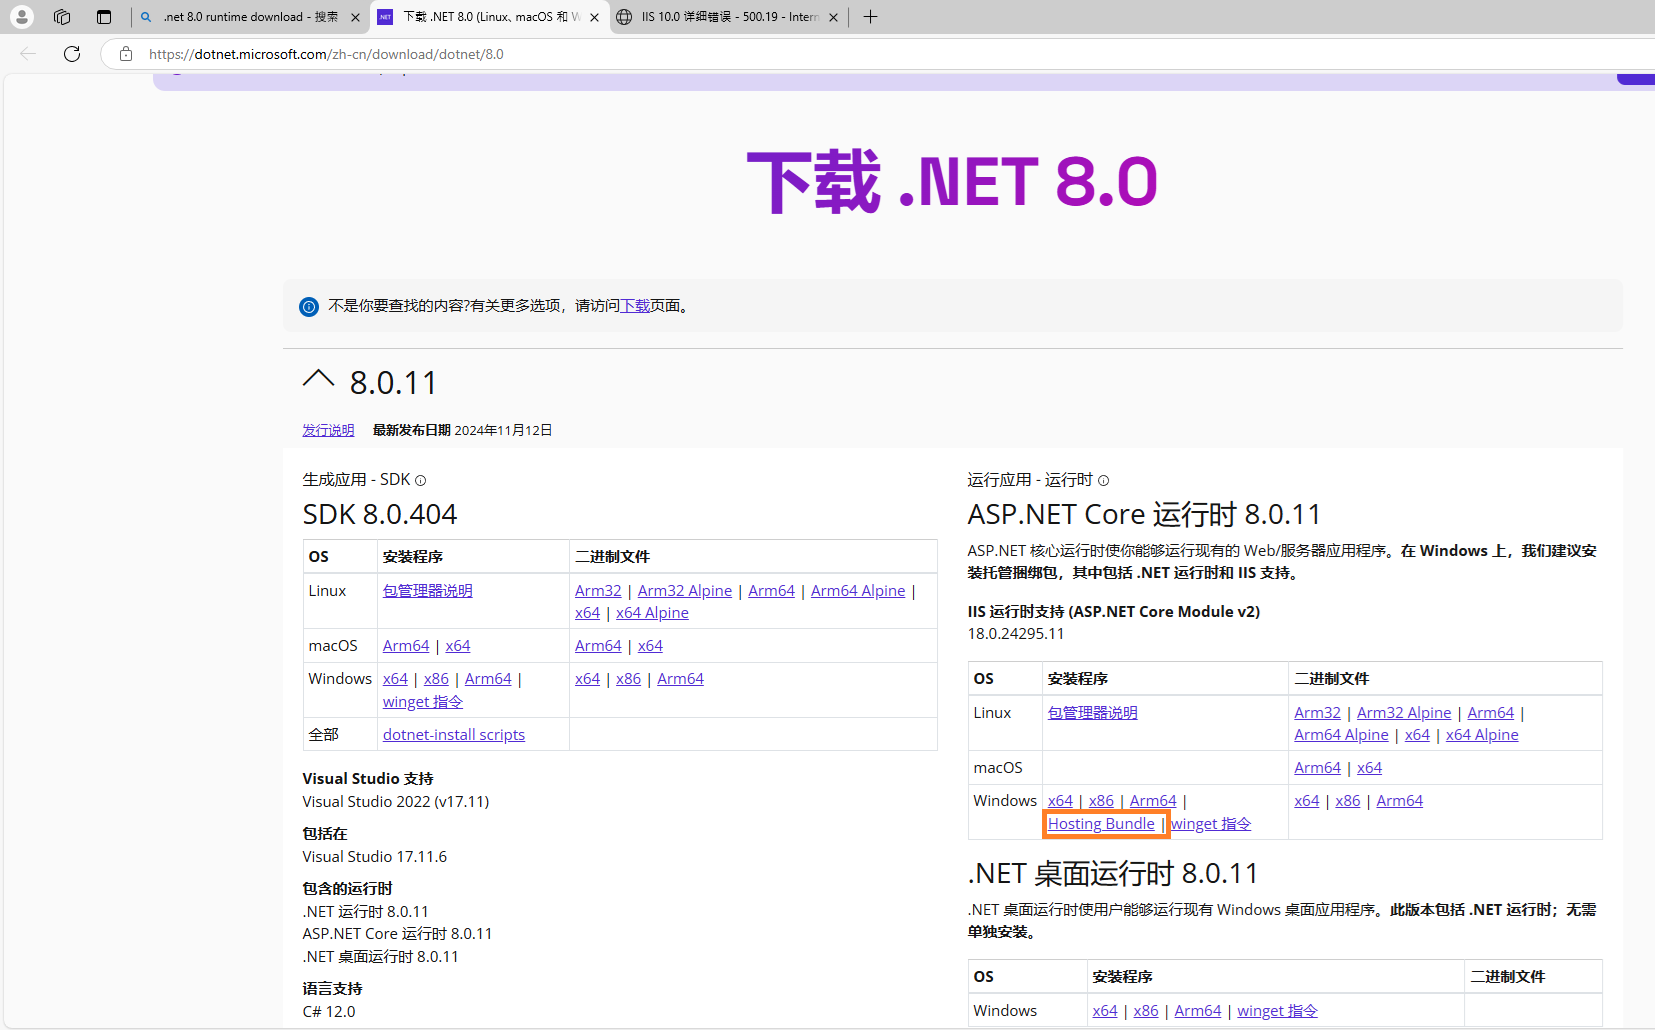The width and height of the screenshot is (1655, 1030).
Task: Download SDK Linux x64 Alpine binary
Action: pyautogui.click(x=652, y=613)
